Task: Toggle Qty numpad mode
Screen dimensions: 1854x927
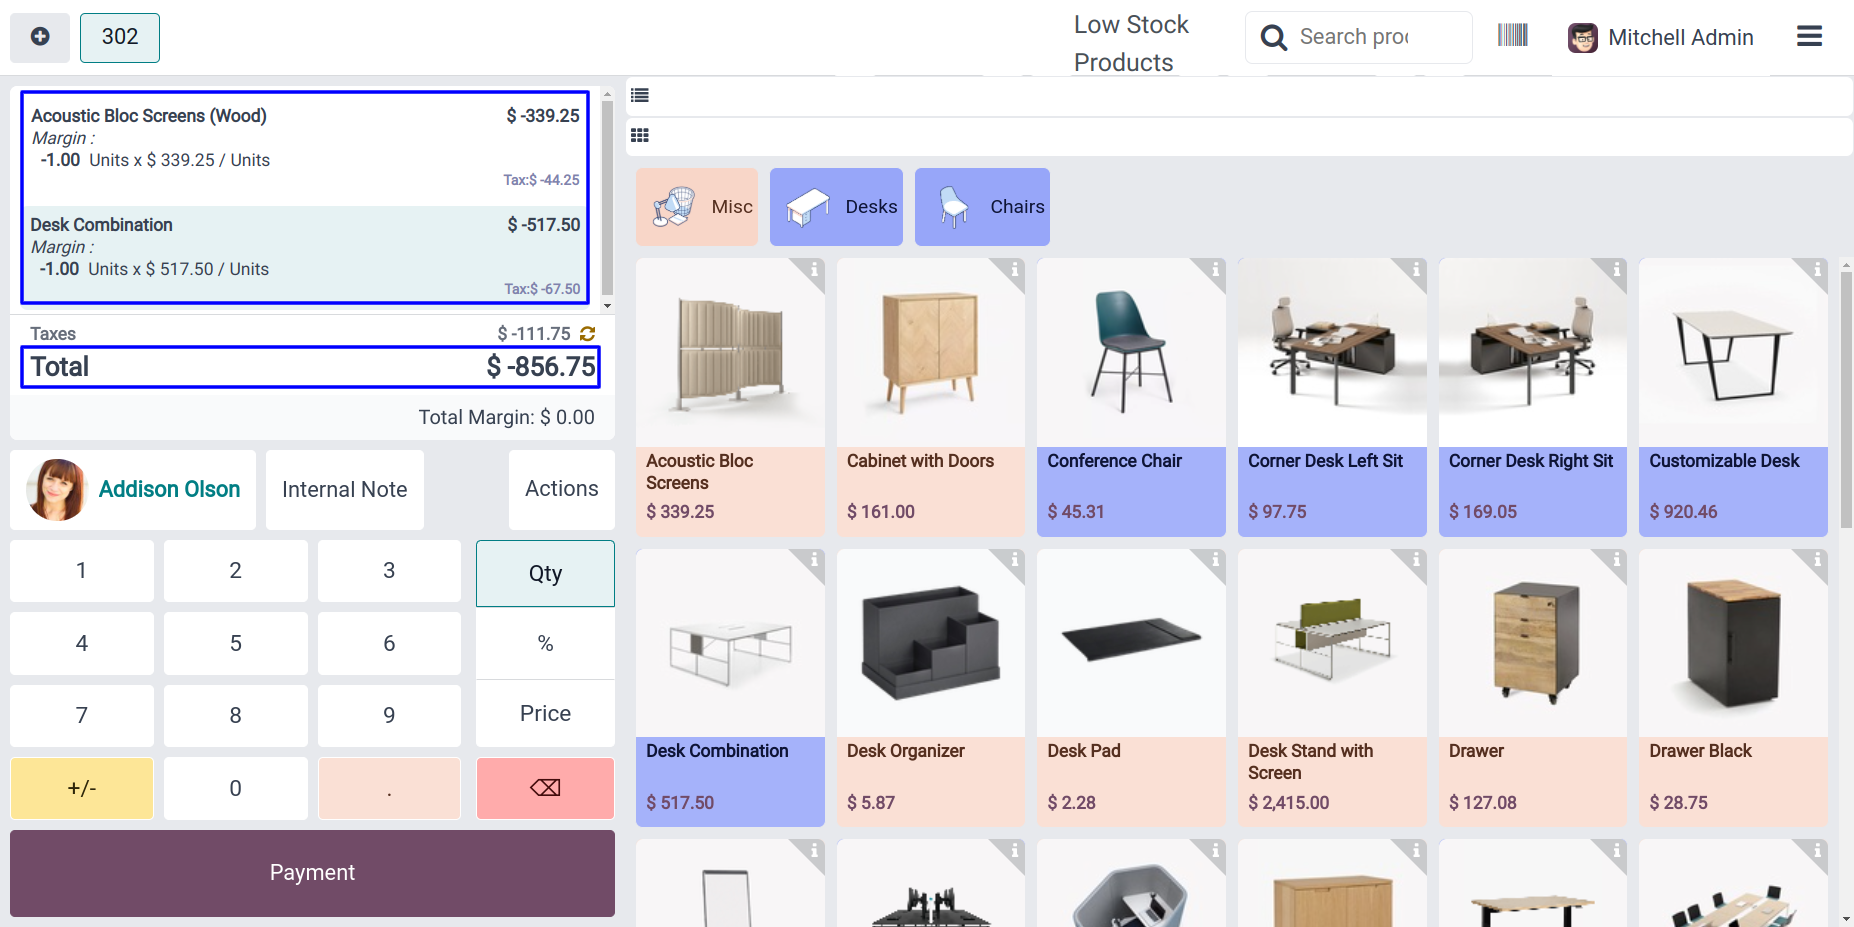Action: [x=545, y=573]
